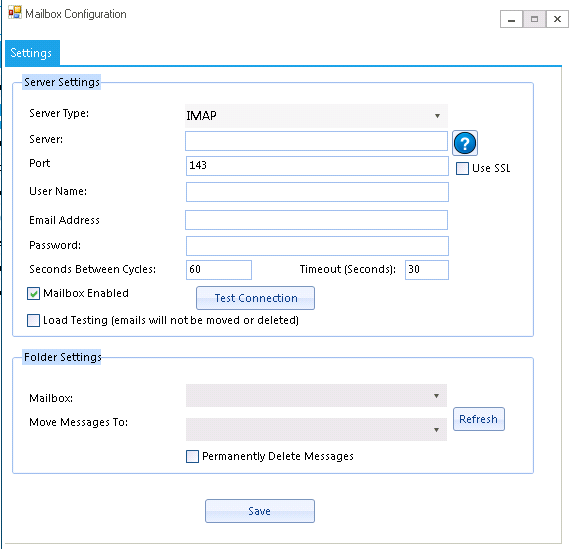Refresh the folder list
572x549 pixels.
[479, 419]
